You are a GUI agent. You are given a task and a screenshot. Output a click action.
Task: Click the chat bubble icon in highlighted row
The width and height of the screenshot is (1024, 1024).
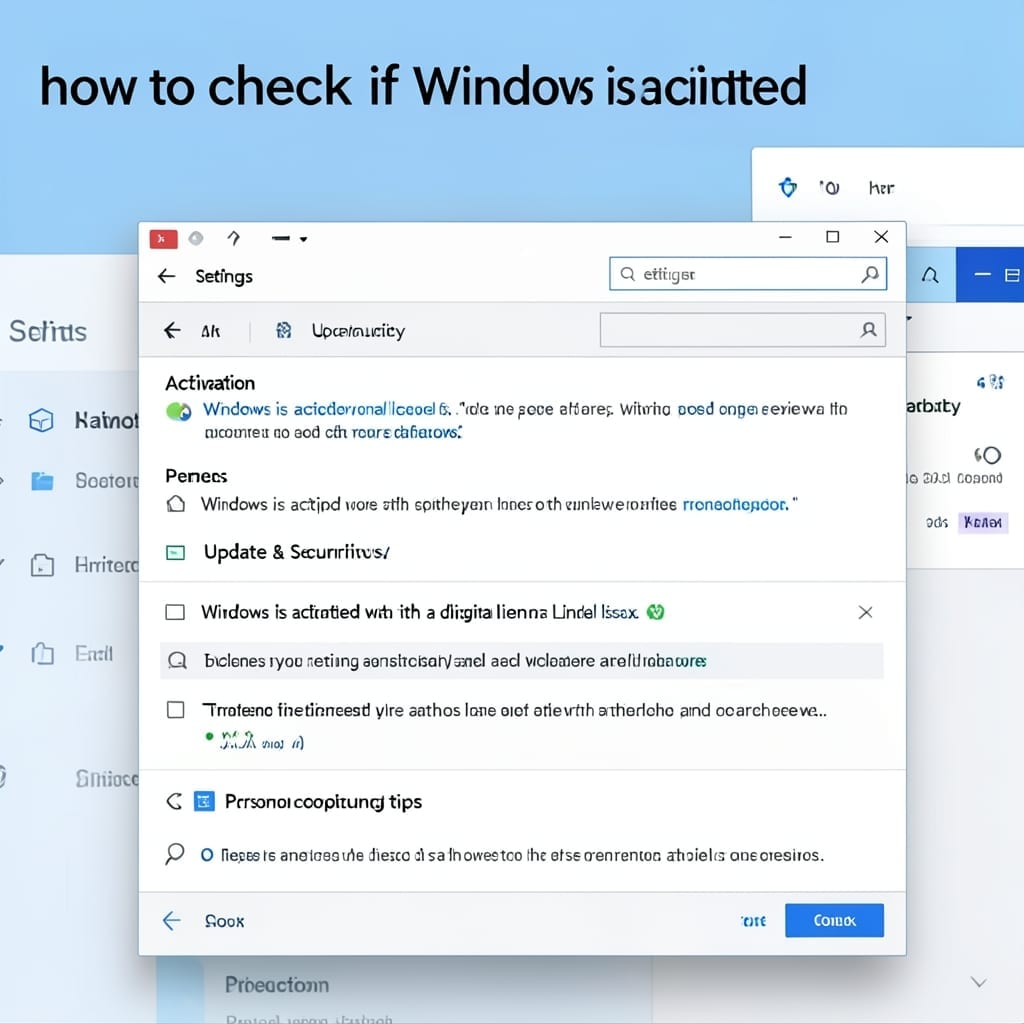coord(177,661)
